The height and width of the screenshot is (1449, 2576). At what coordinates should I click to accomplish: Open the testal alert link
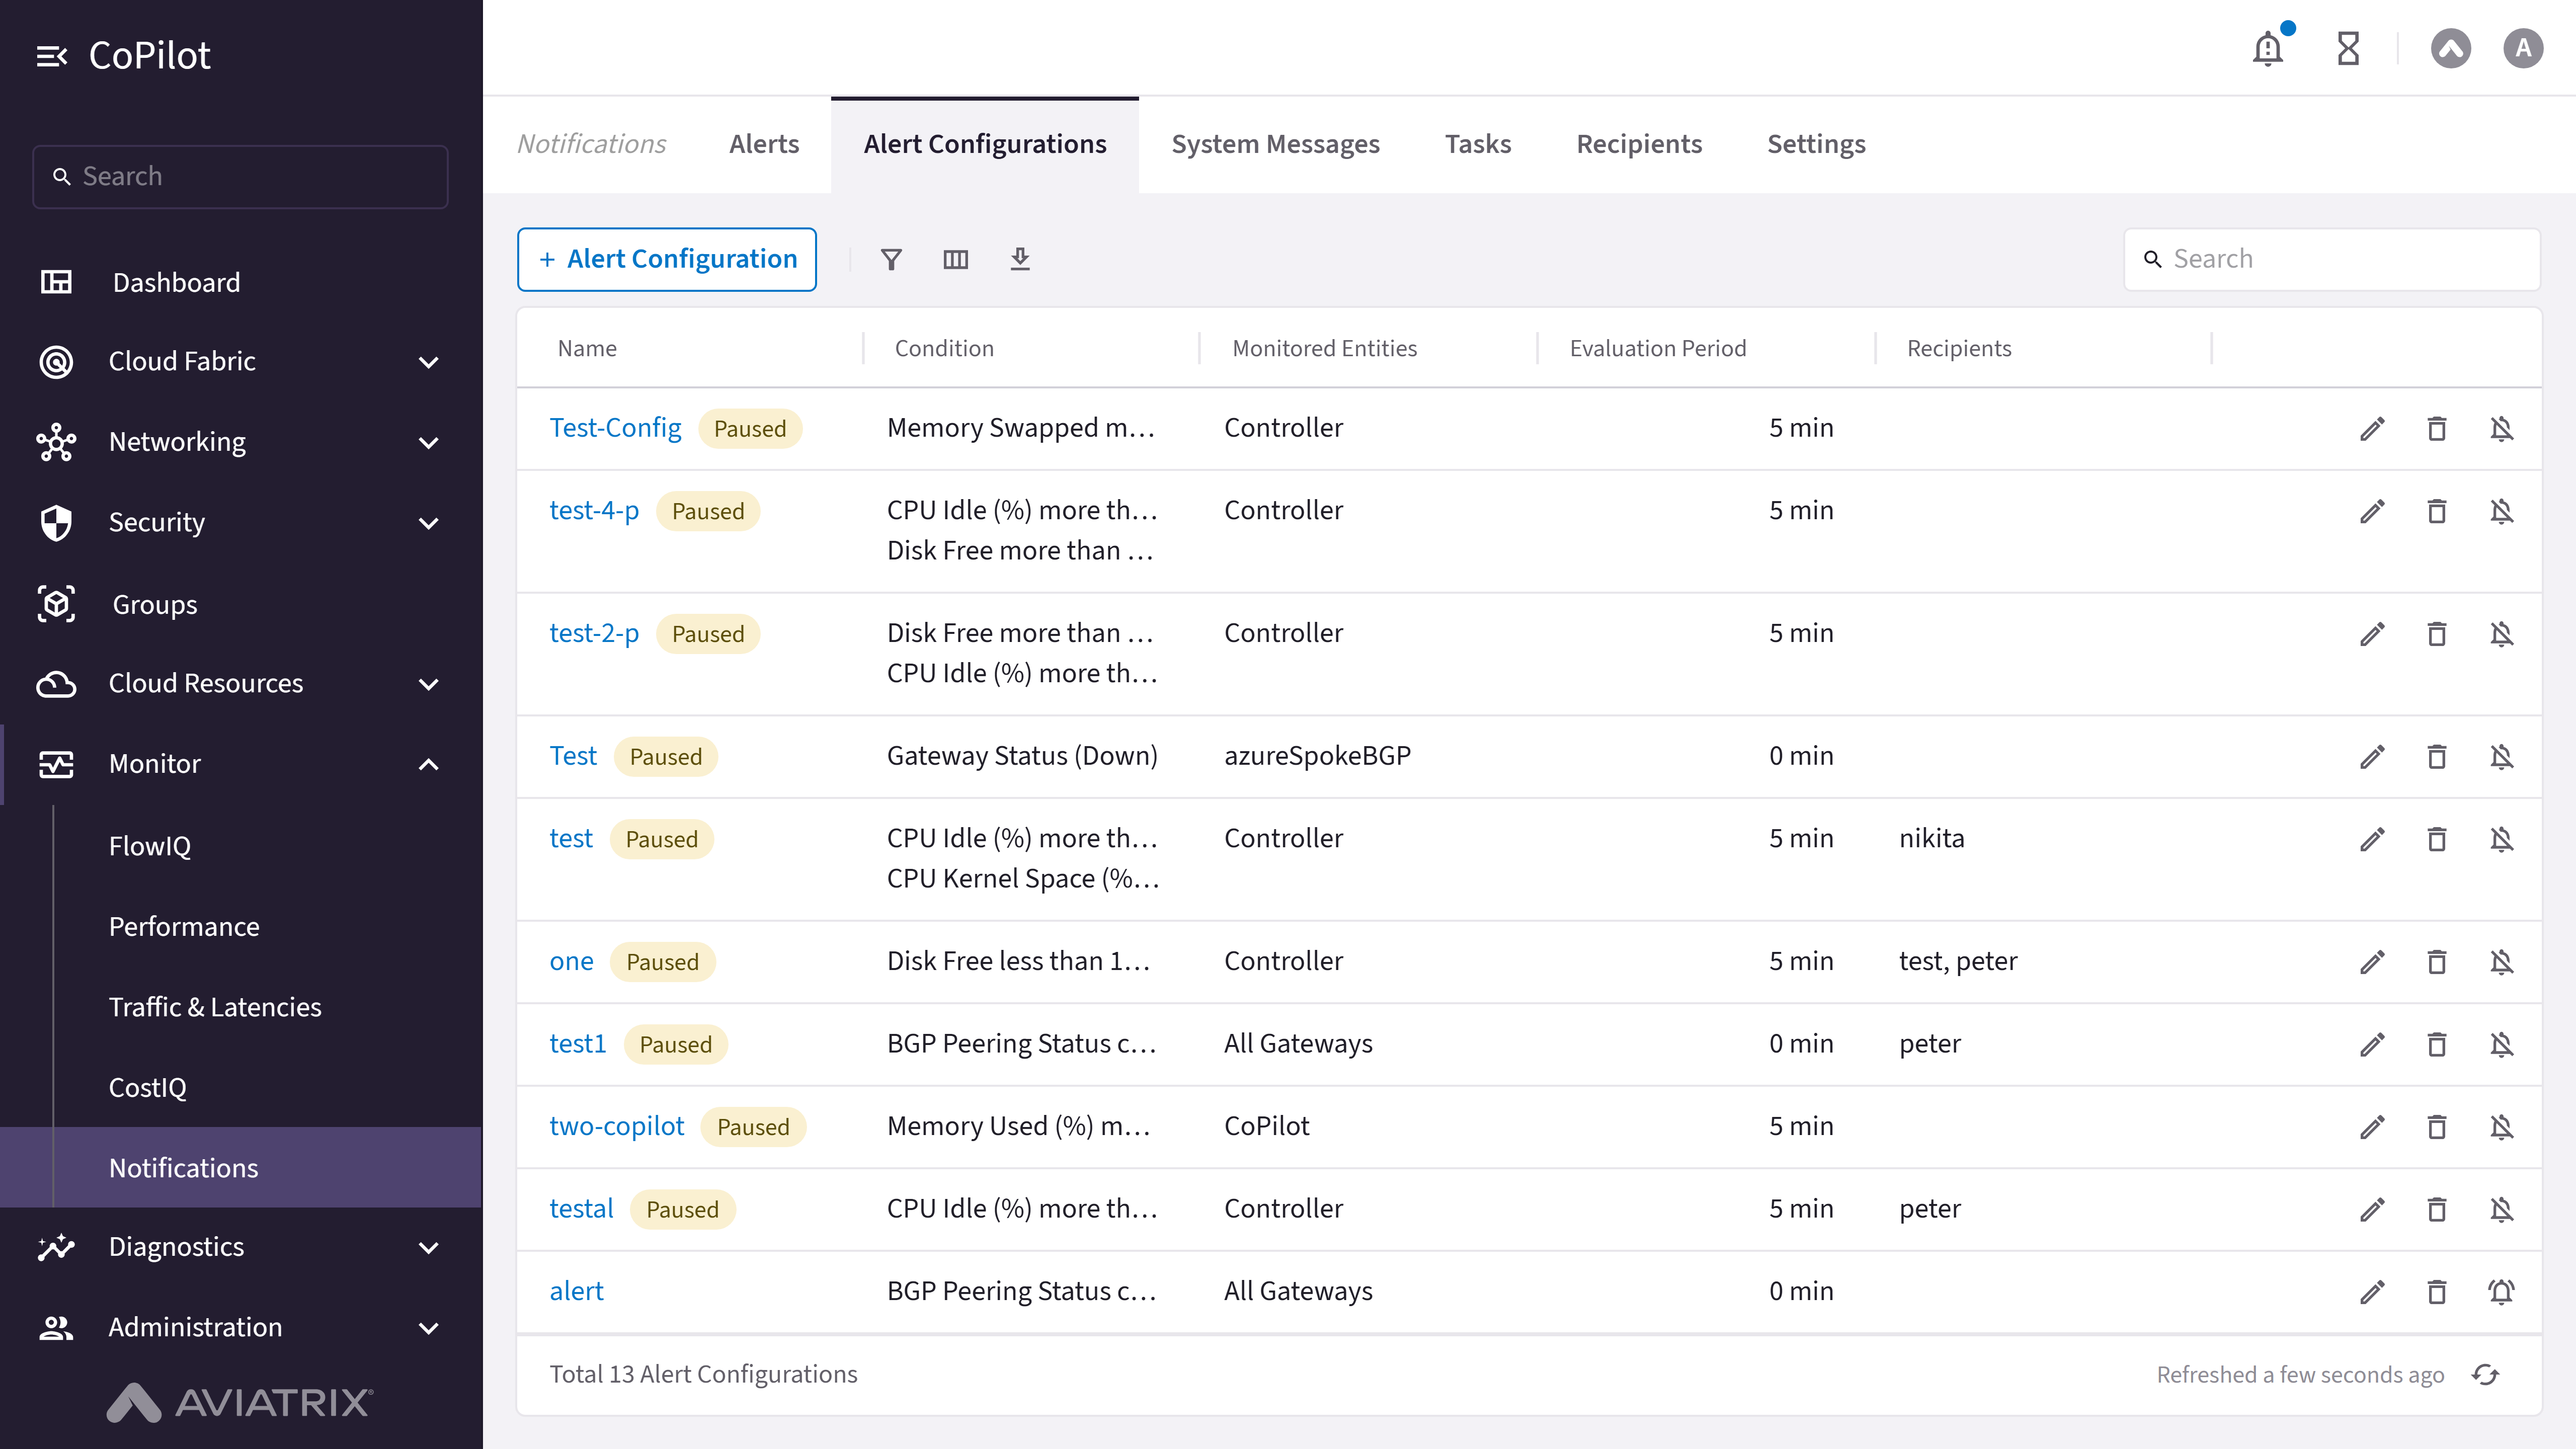pyautogui.click(x=581, y=1209)
